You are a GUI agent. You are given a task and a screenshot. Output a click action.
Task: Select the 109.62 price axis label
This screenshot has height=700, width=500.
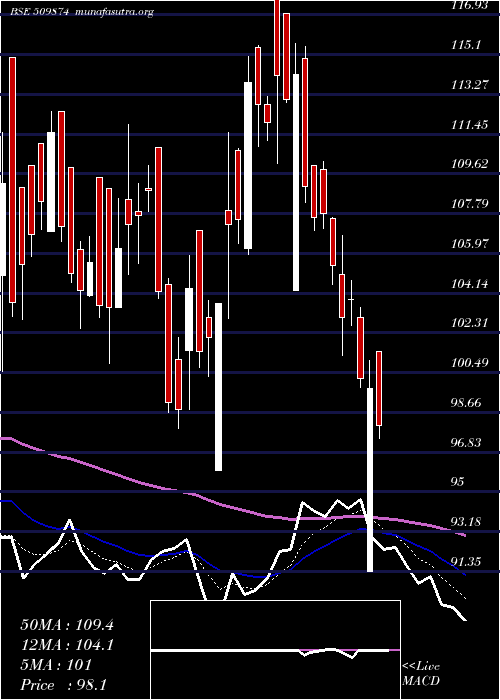(x=470, y=164)
